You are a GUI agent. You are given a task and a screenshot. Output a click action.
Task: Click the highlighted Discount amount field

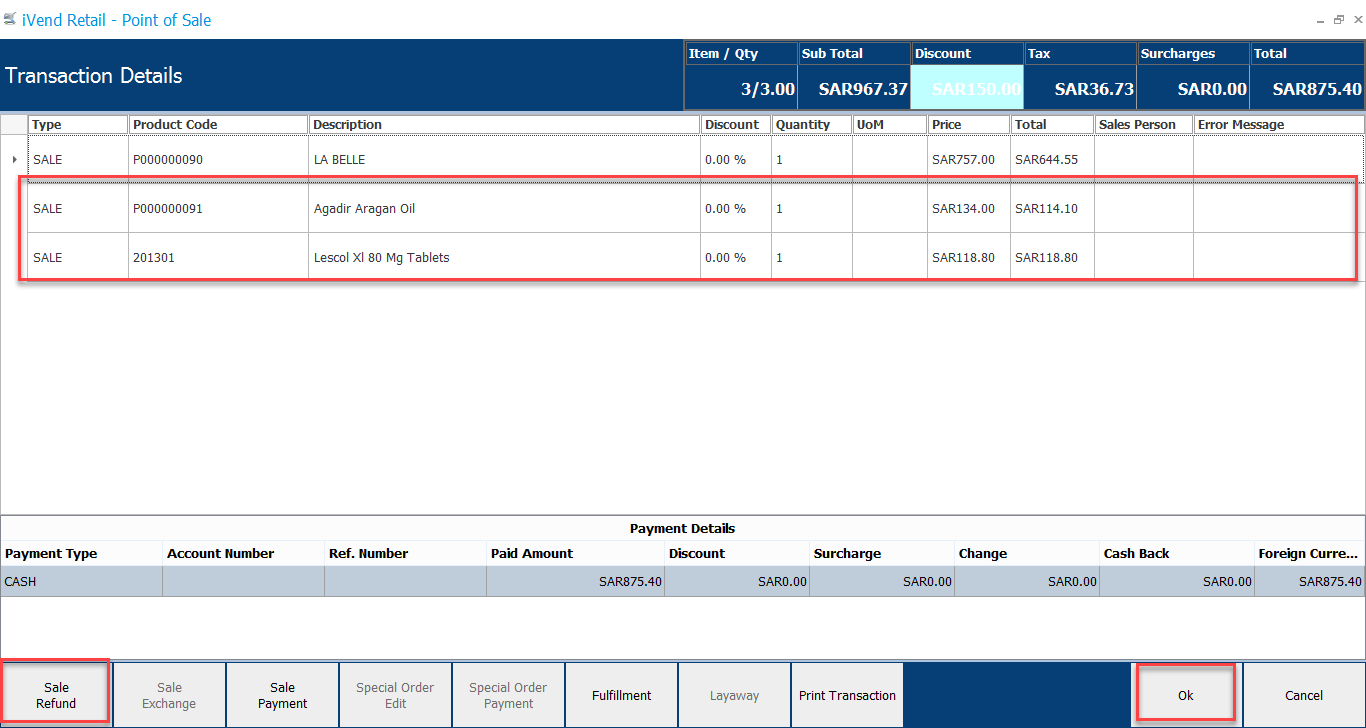click(x=967, y=89)
